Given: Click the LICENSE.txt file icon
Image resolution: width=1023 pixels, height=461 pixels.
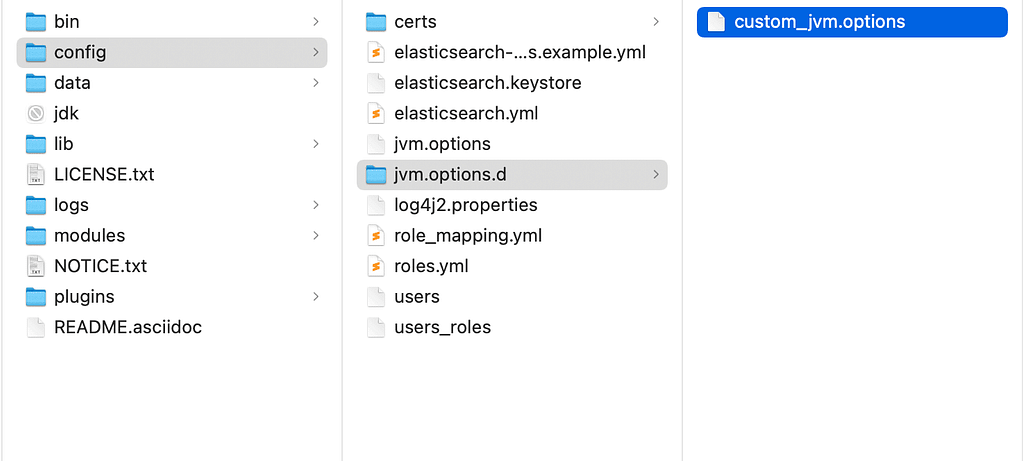Looking at the screenshot, I should click(x=36, y=175).
